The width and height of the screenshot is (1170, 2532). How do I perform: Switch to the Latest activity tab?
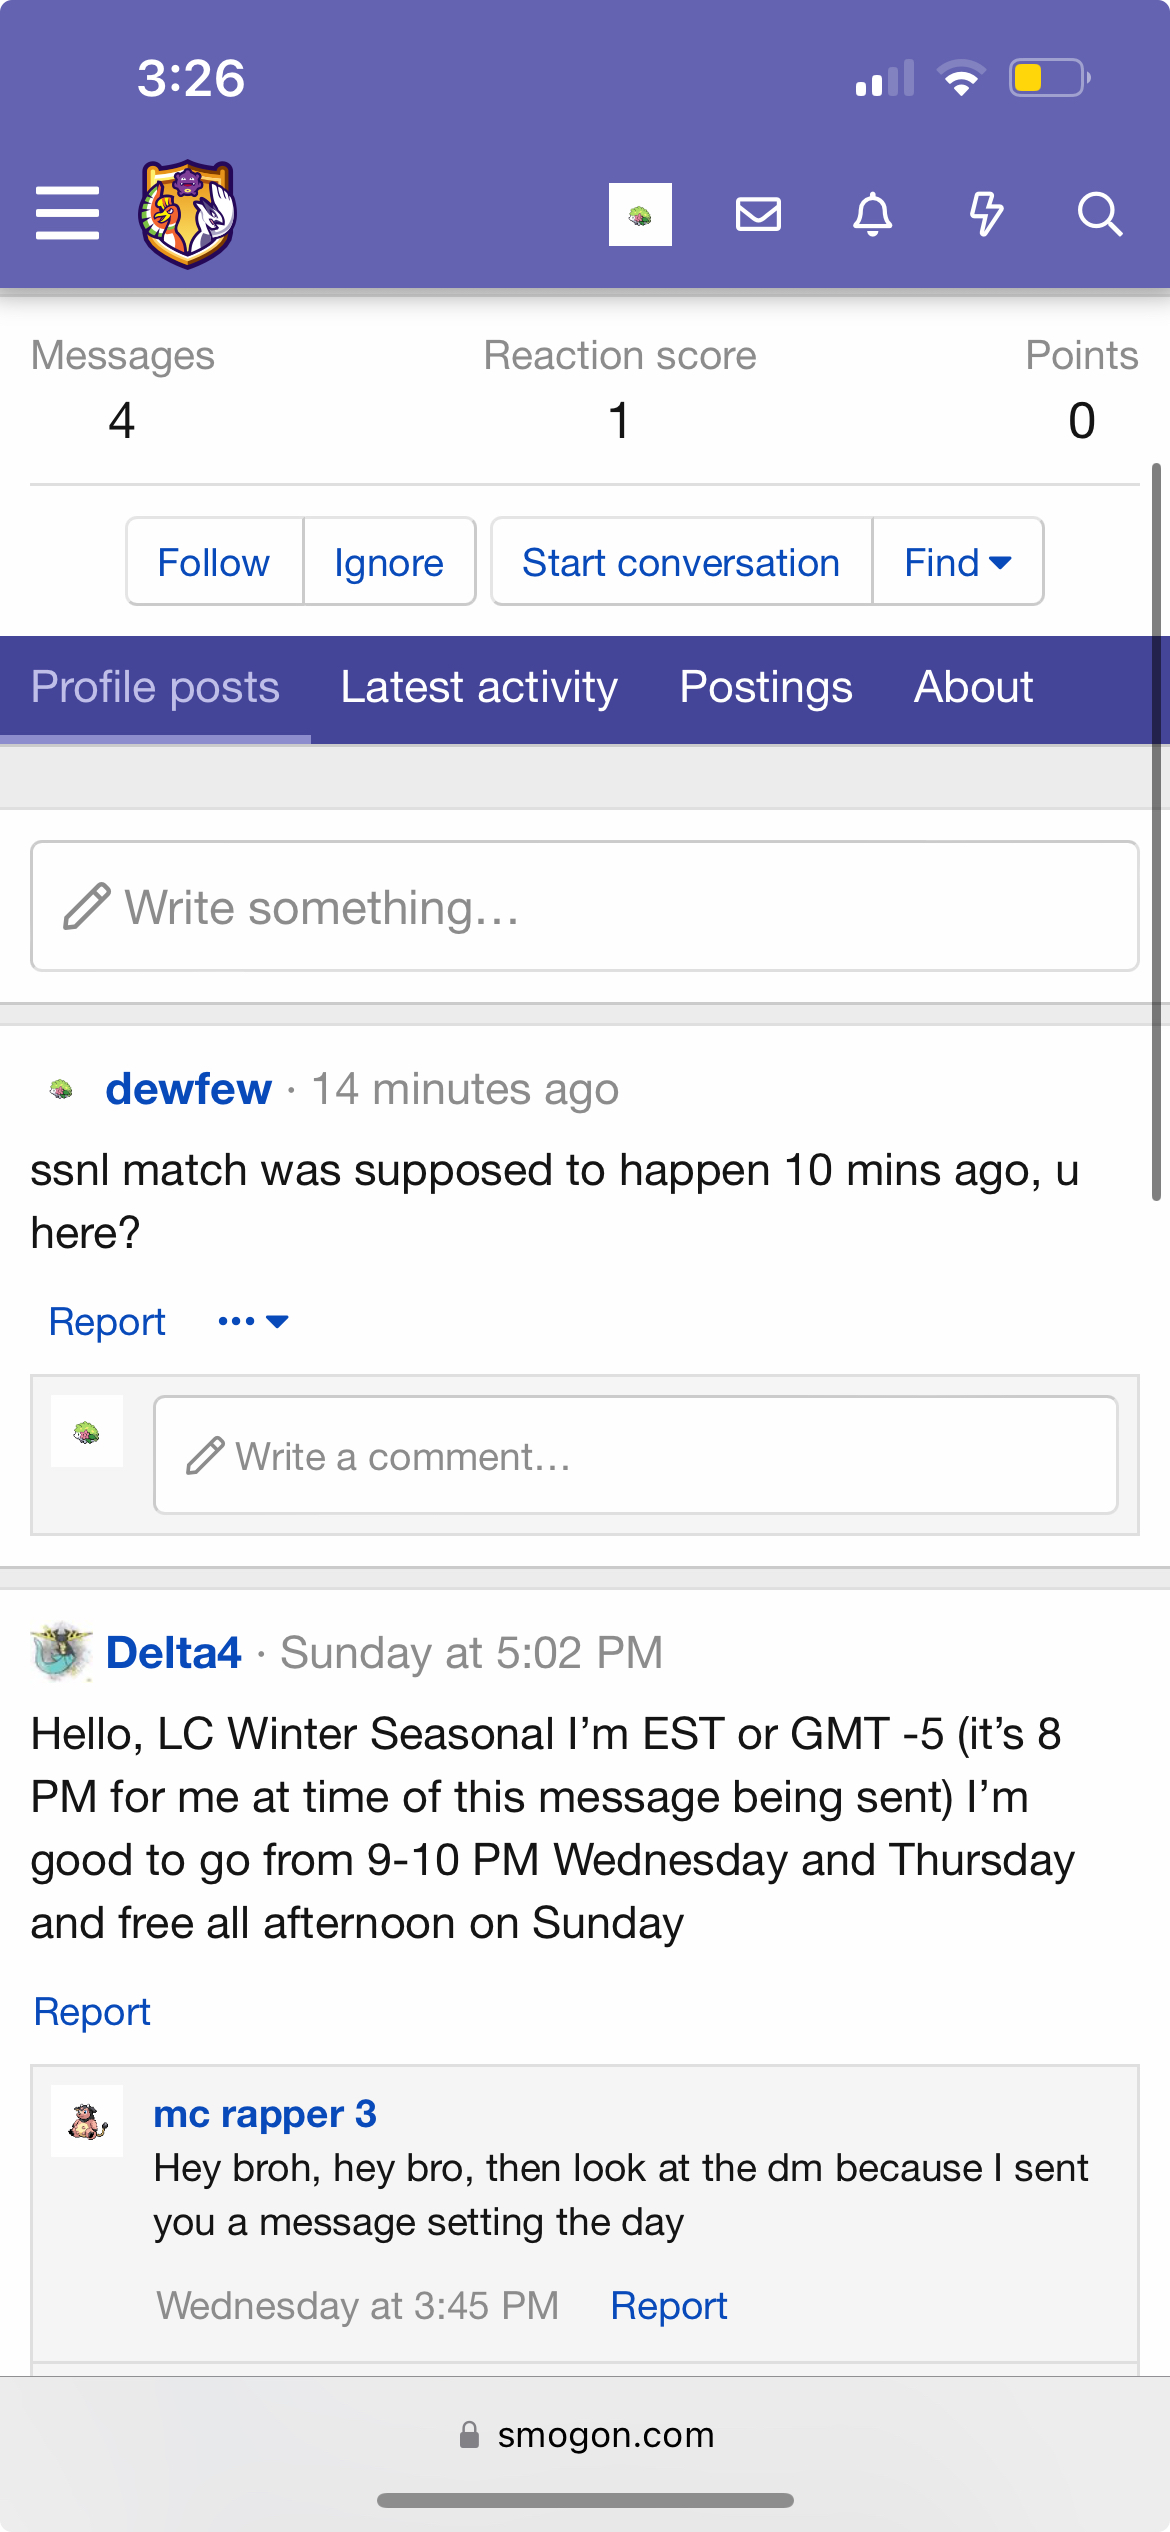[x=479, y=688]
